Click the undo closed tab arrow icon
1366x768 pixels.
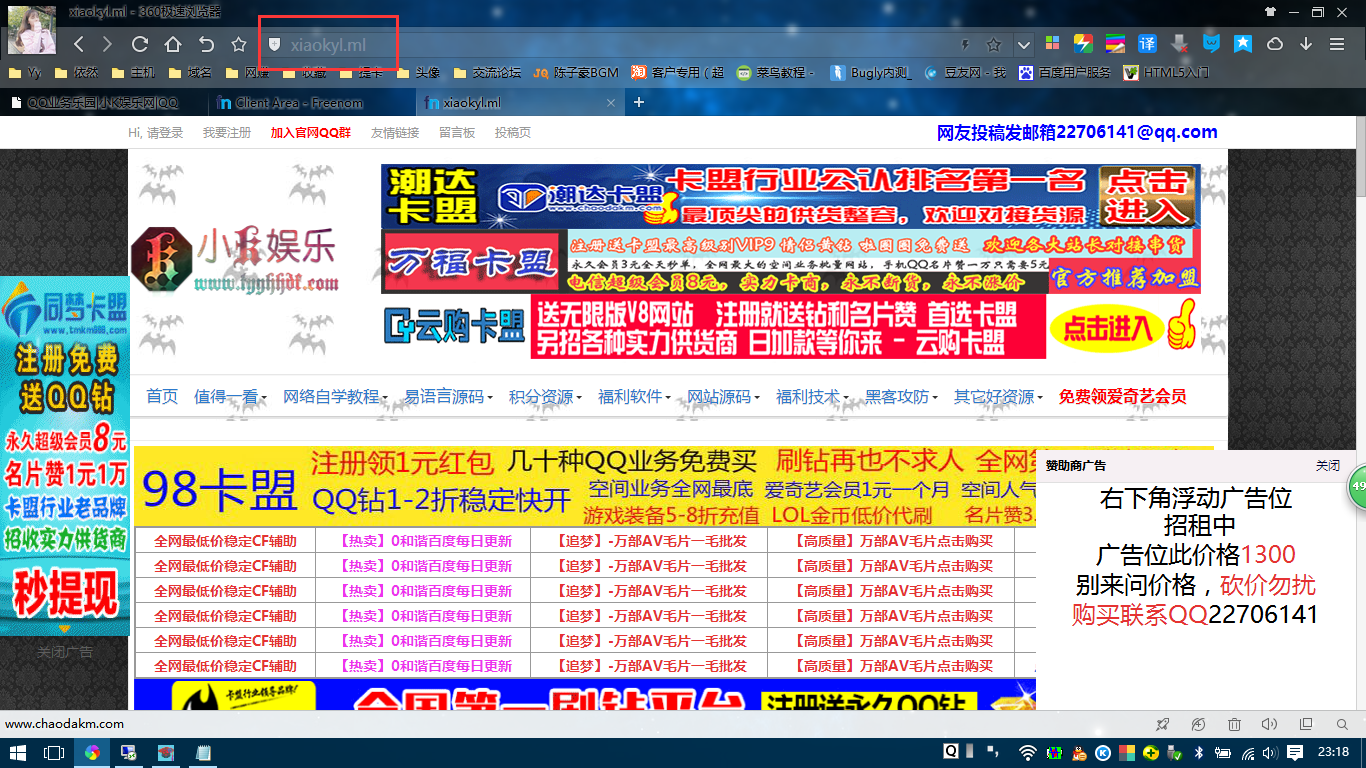(206, 44)
